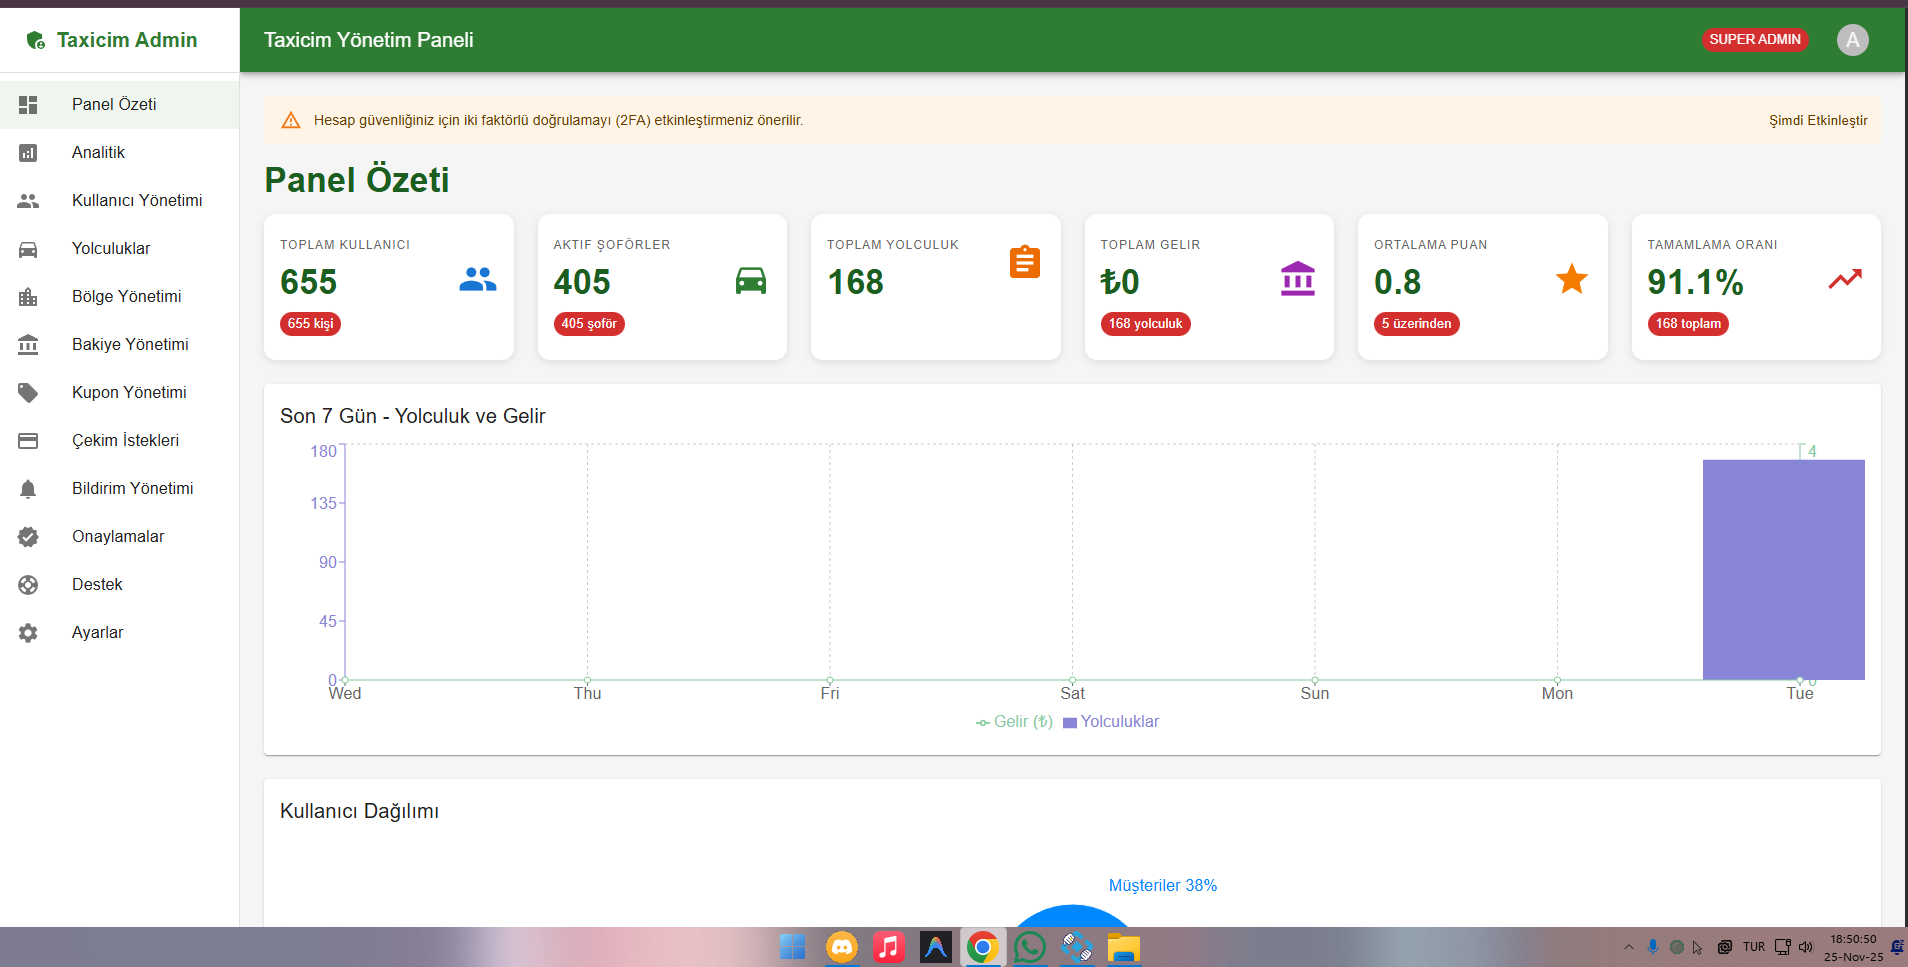1908x967 pixels.
Task: Click the Ayarlar gear icon
Action: (28, 633)
